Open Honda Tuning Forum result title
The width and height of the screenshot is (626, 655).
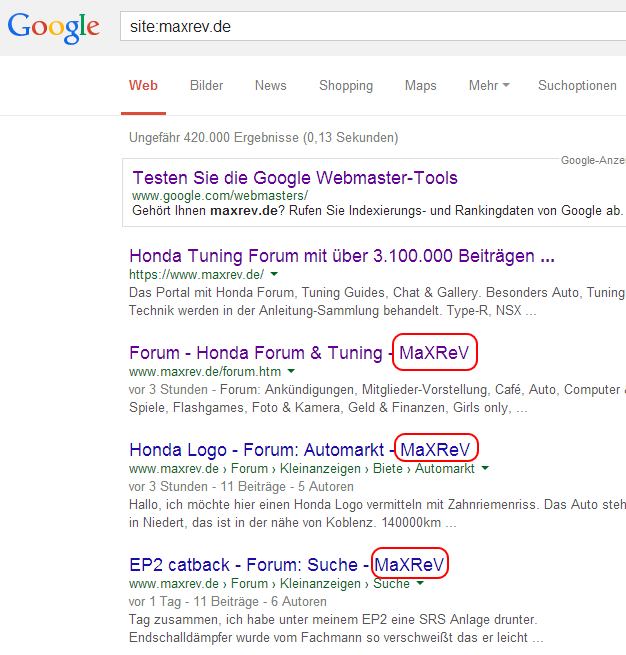[x=342, y=256]
